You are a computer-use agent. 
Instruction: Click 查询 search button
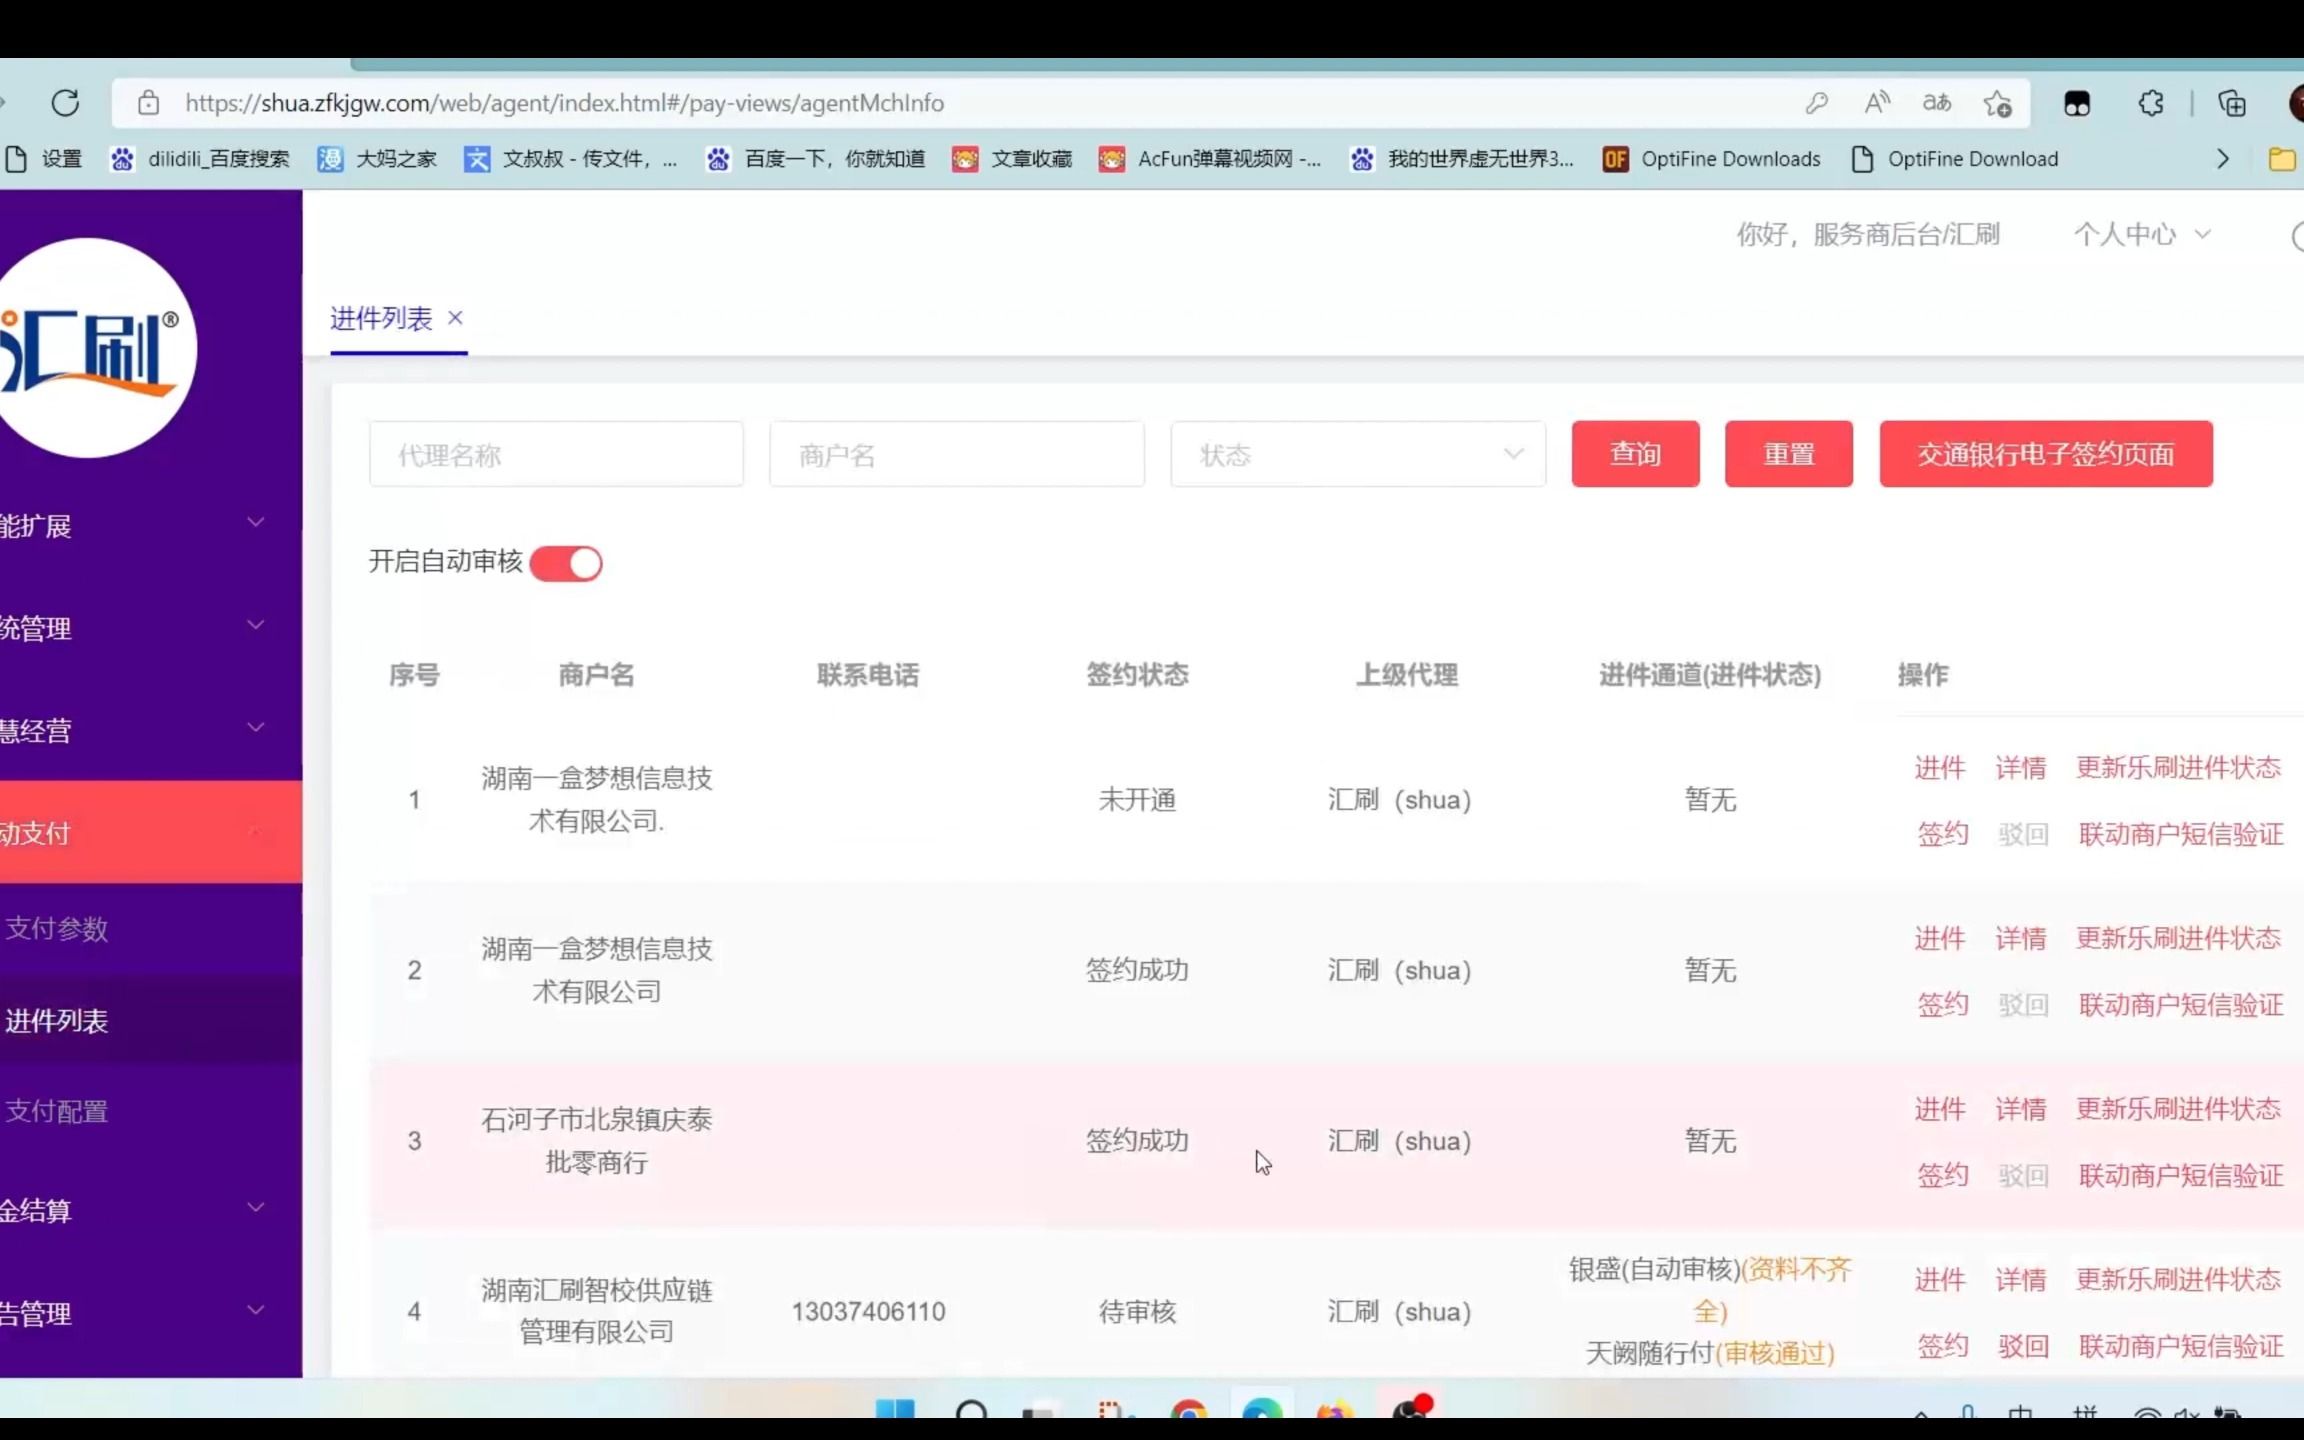[x=1634, y=453]
